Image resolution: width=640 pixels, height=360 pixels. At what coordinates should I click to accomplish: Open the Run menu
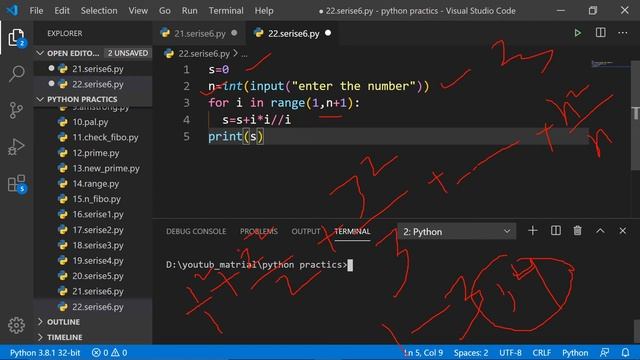click(x=189, y=11)
